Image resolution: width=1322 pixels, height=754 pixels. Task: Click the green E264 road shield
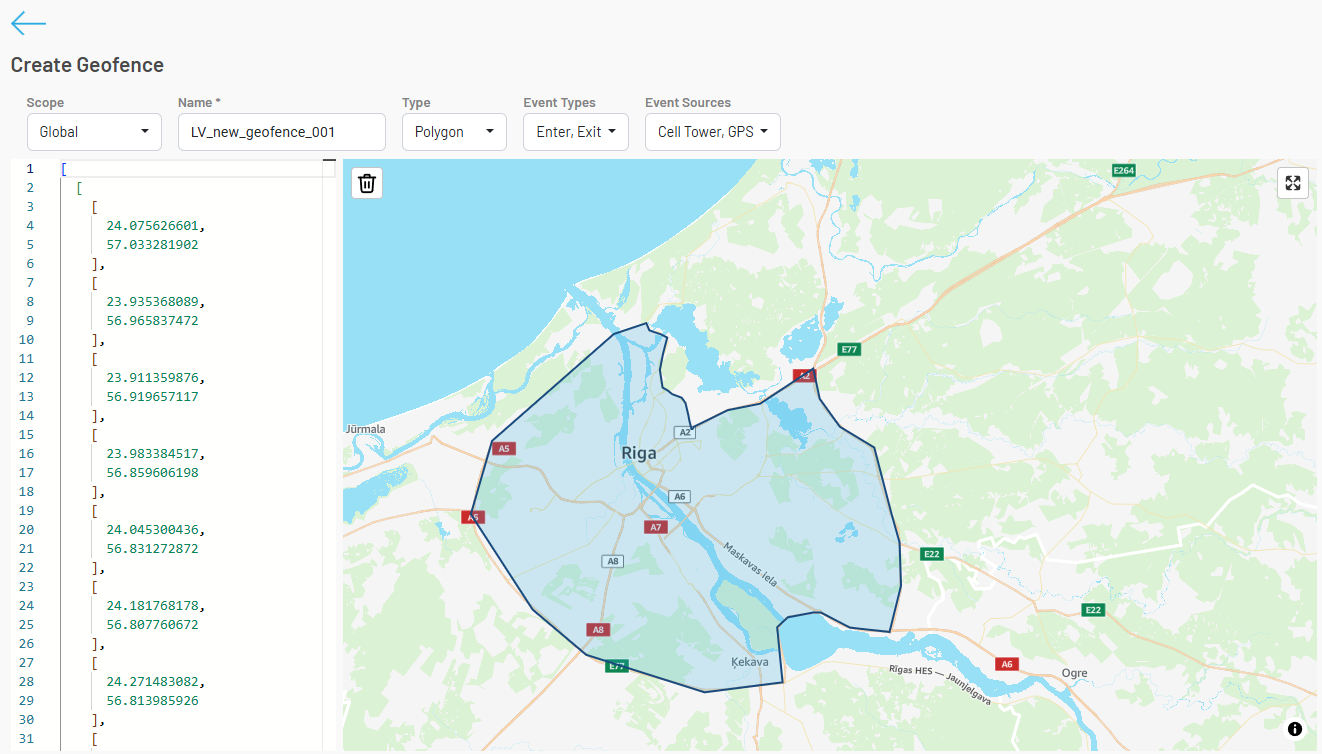click(x=1124, y=171)
